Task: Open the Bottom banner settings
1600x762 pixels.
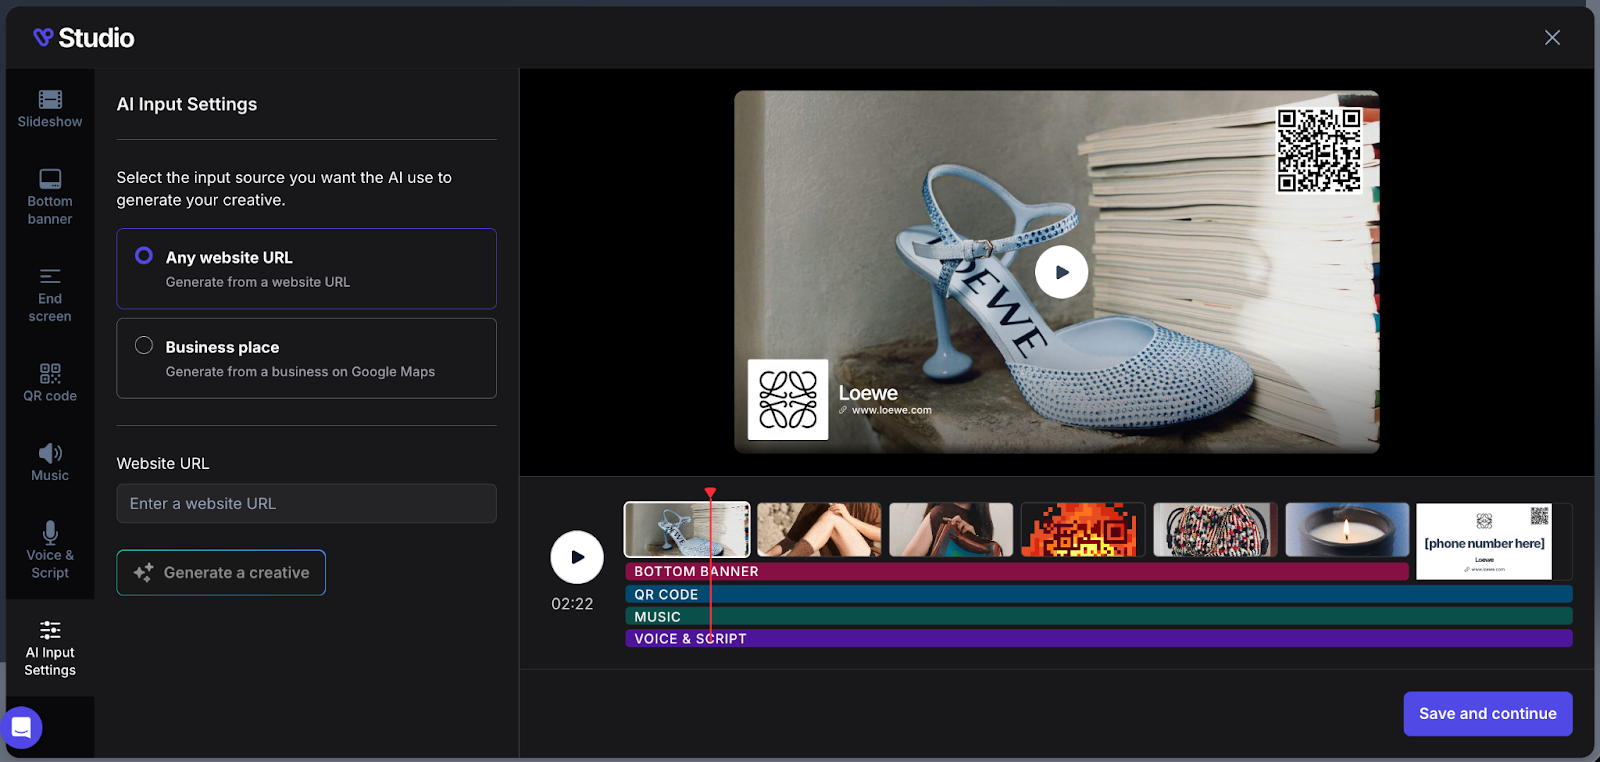Action: pos(50,196)
